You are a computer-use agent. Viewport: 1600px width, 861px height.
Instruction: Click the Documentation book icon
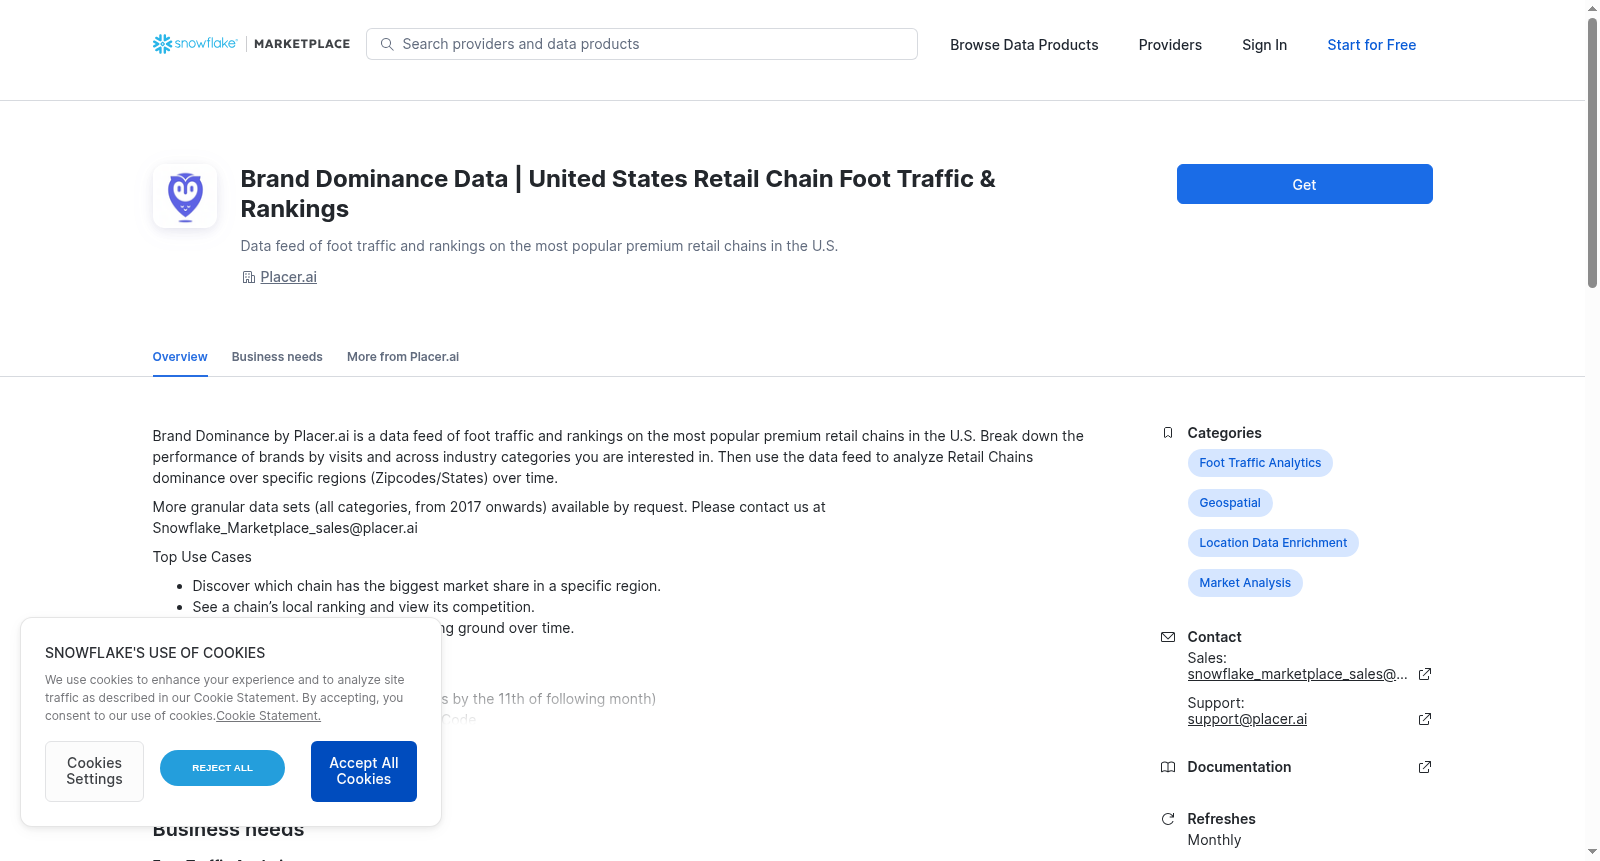point(1167,767)
